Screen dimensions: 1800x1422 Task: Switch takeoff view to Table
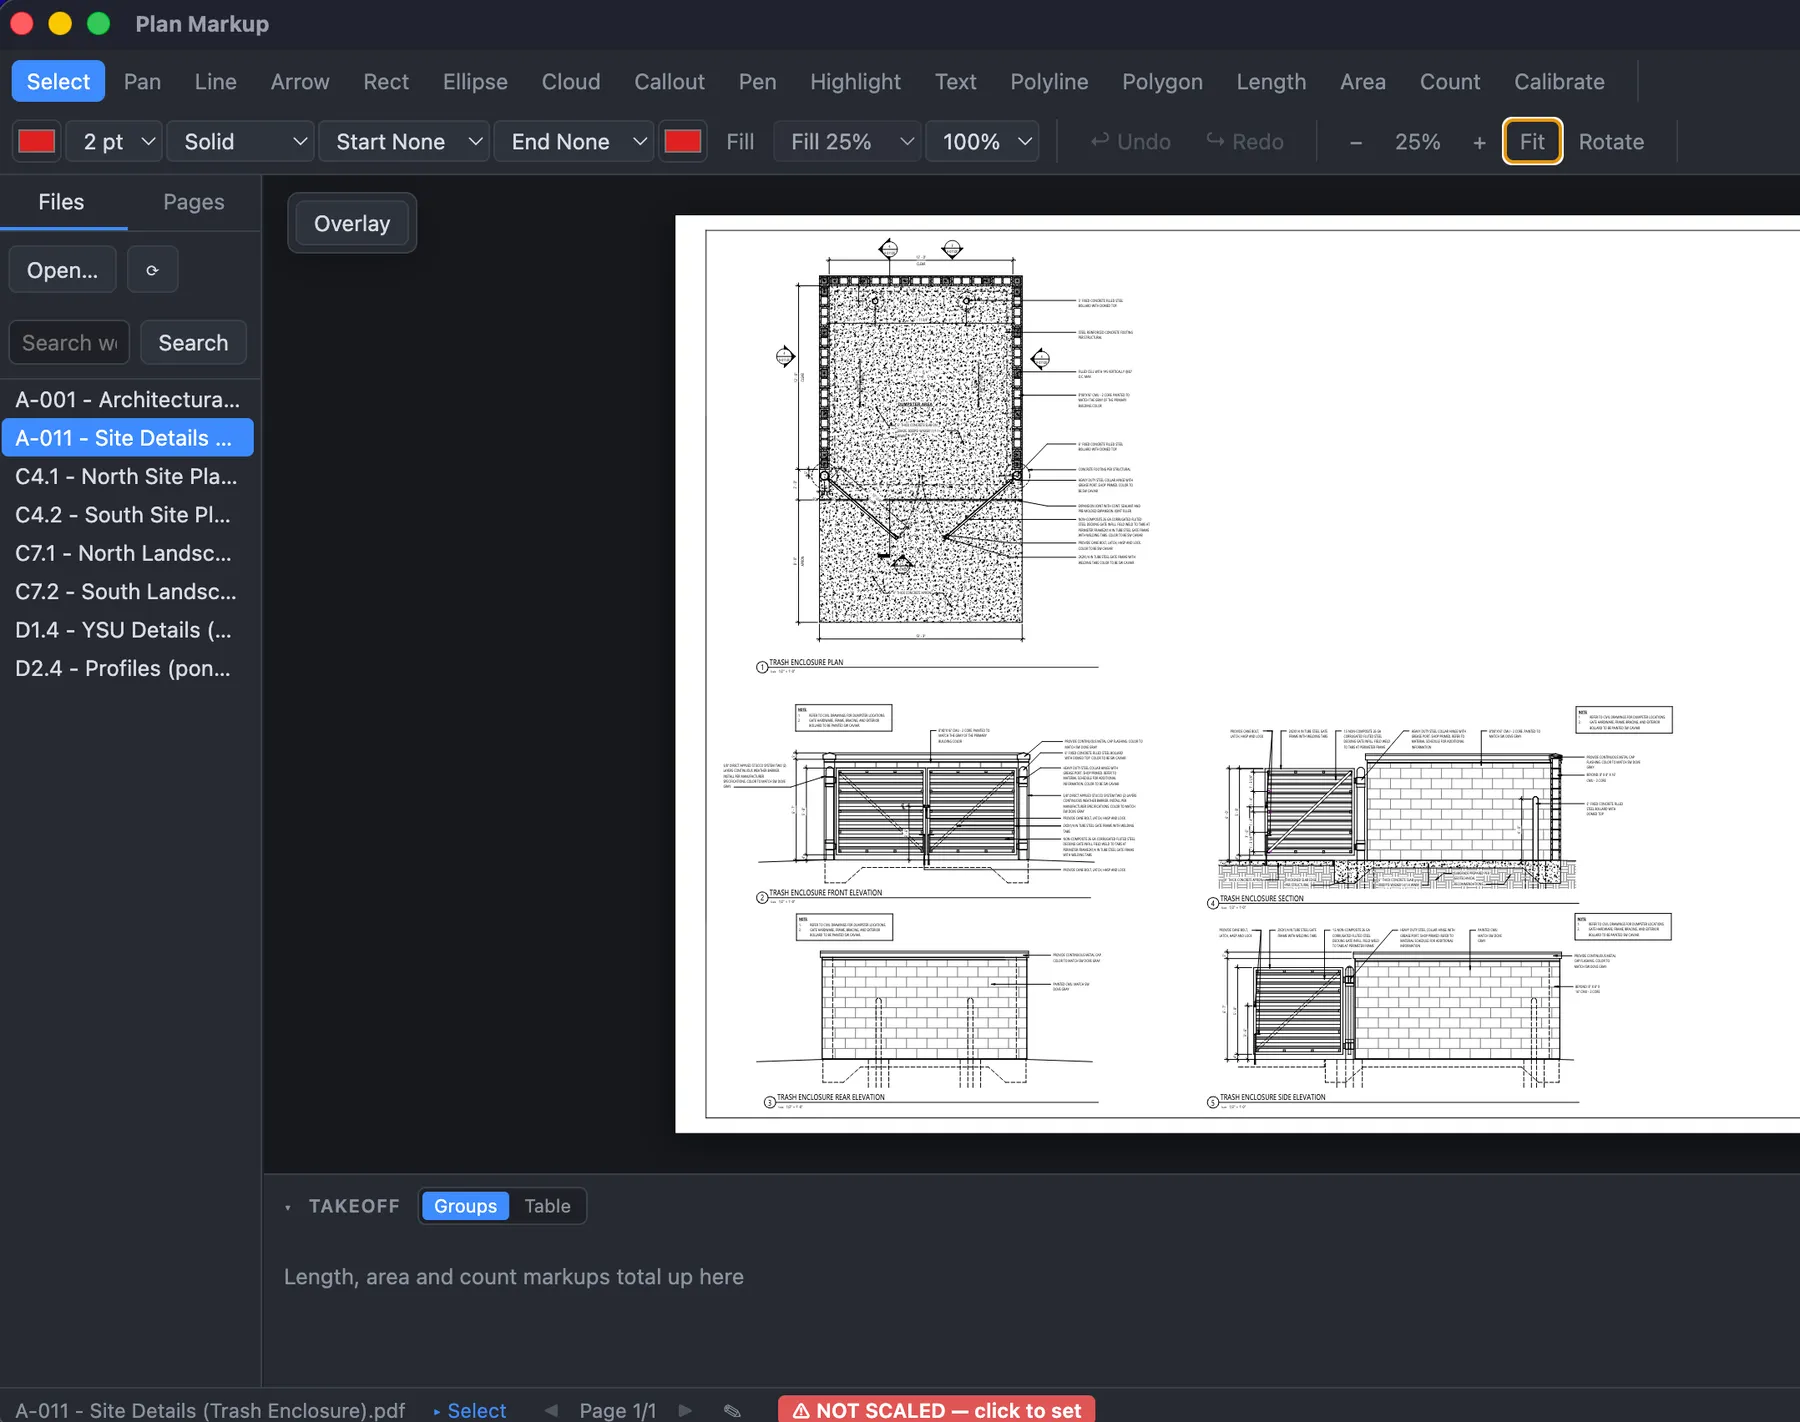(547, 1206)
